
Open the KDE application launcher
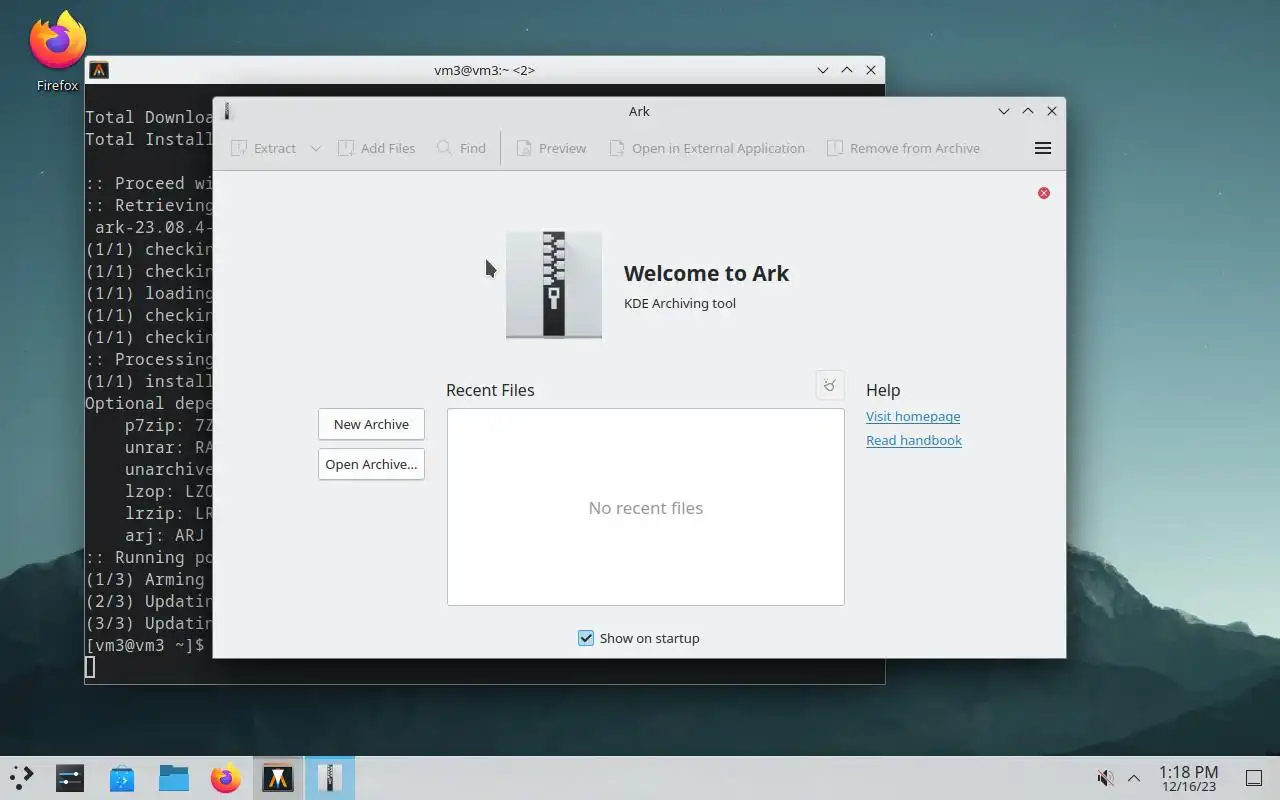click(x=21, y=777)
